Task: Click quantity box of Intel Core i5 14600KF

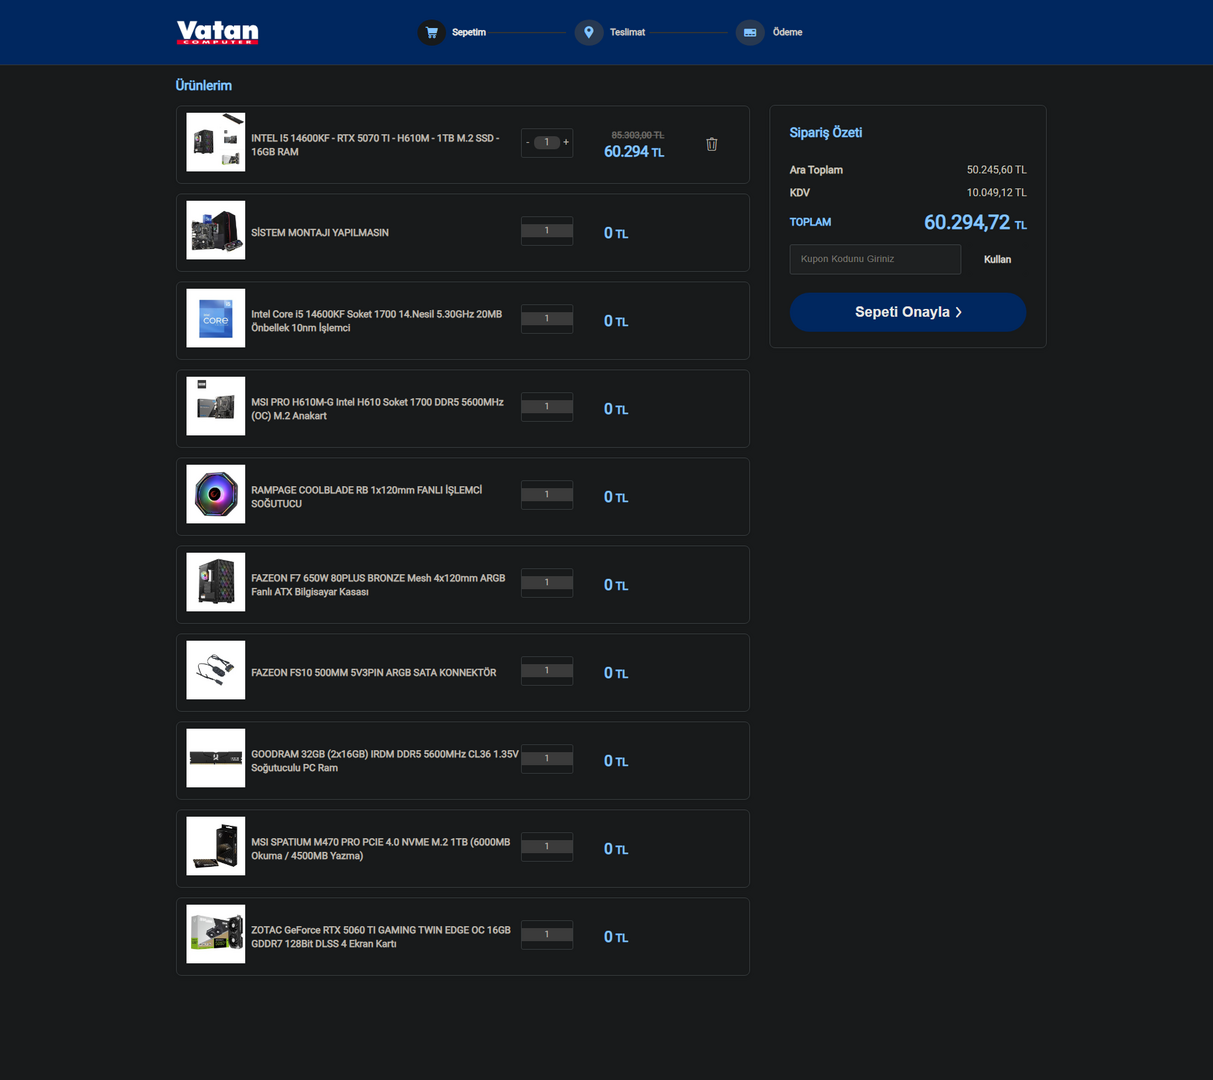Action: (547, 319)
